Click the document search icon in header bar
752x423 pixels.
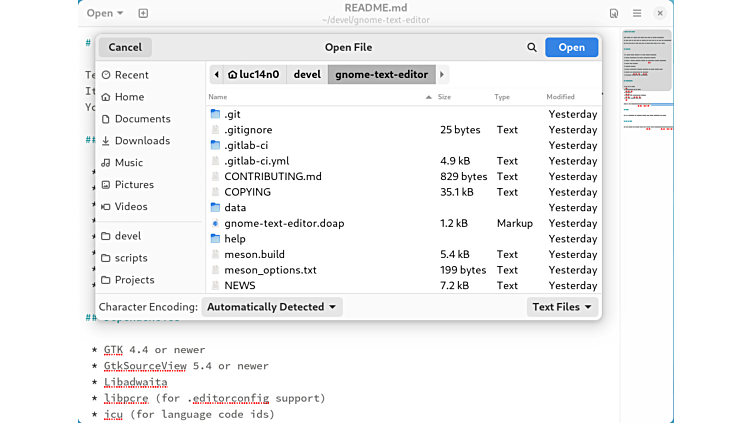pos(614,13)
